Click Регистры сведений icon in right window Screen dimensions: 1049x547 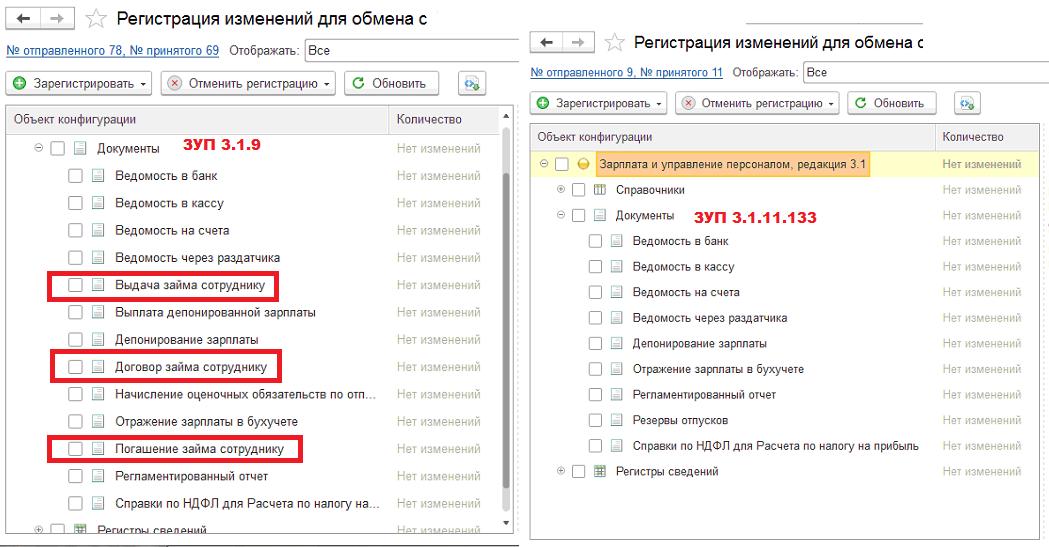pyautogui.click(x=600, y=471)
